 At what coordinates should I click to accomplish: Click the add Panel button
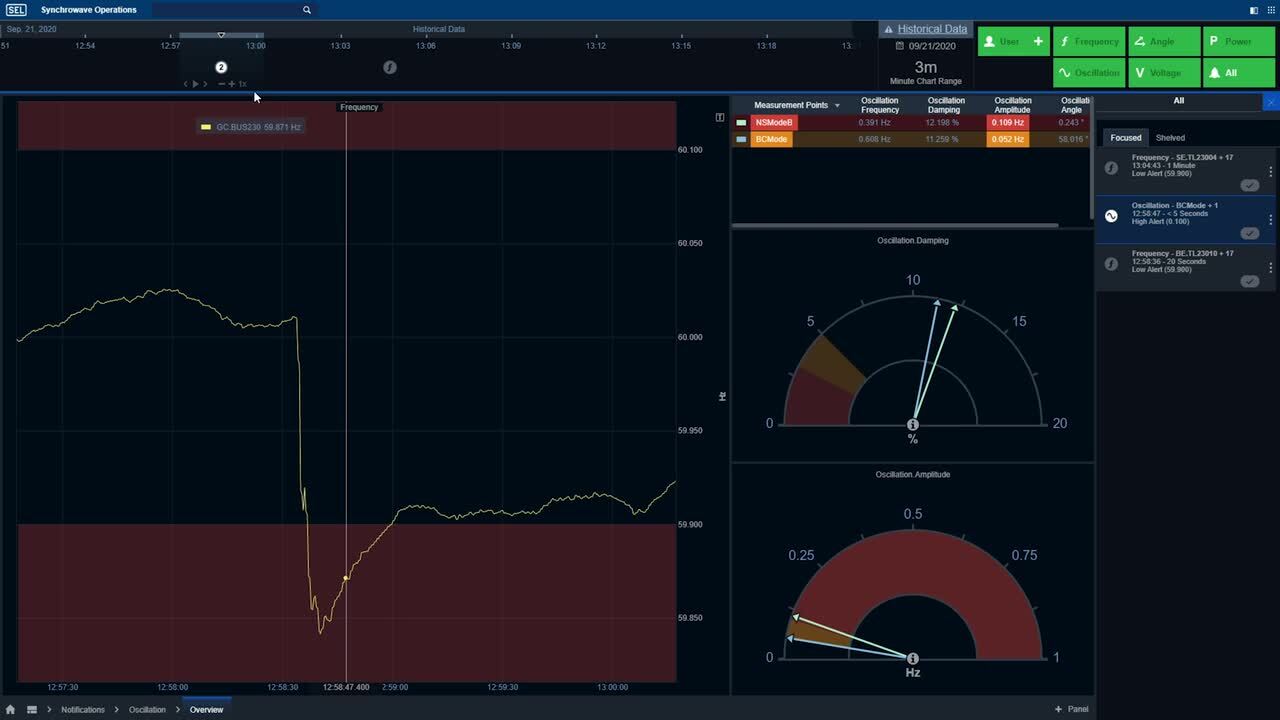pyautogui.click(x=1071, y=709)
